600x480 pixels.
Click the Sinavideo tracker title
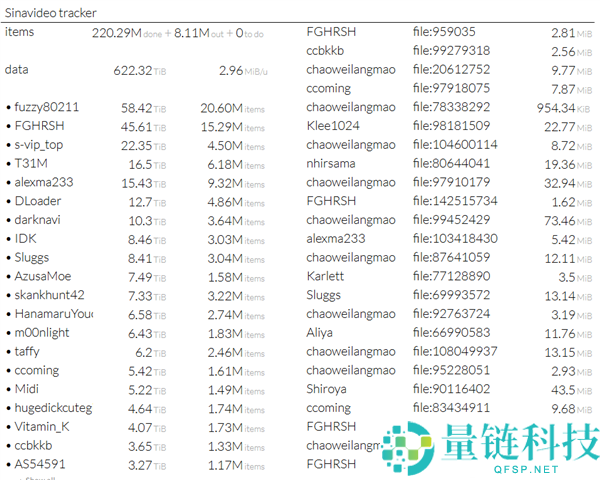click(51, 13)
